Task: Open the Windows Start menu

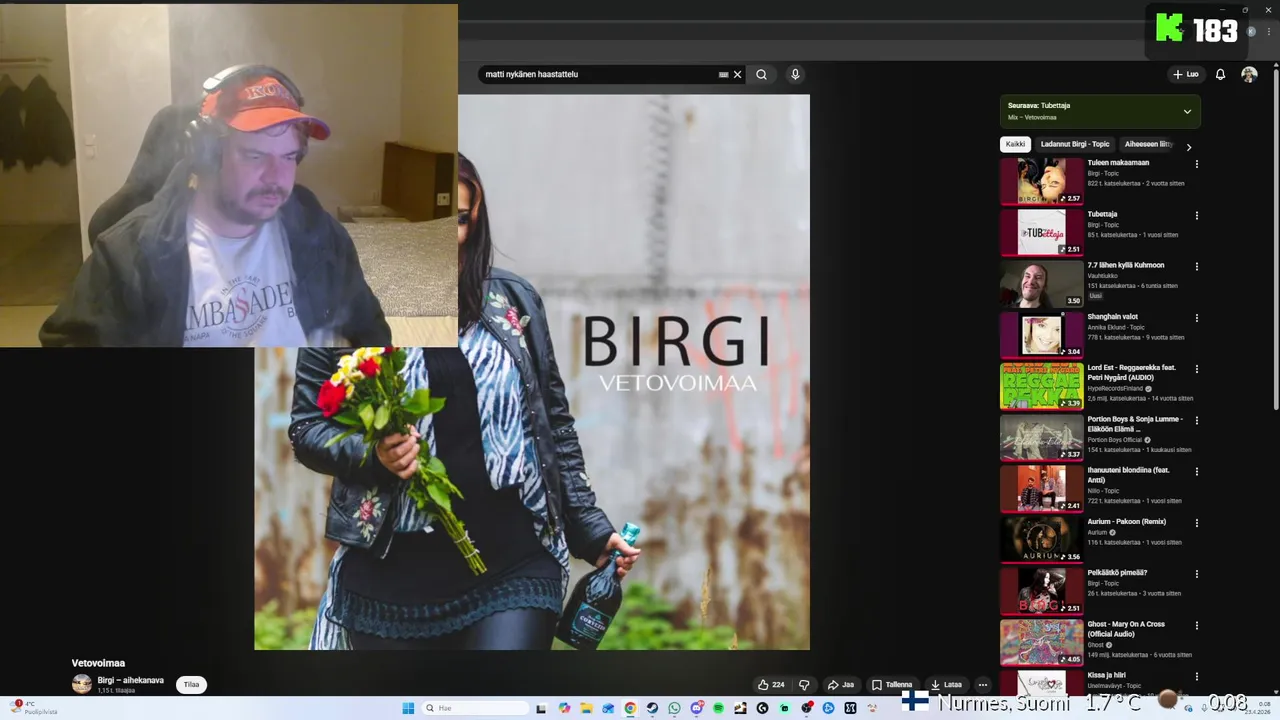Action: pyautogui.click(x=408, y=708)
